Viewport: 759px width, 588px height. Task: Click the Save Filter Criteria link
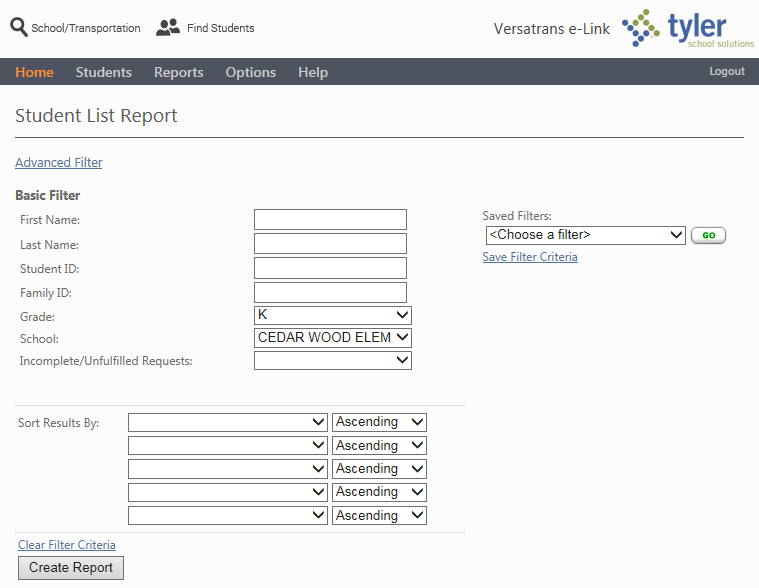(530, 257)
